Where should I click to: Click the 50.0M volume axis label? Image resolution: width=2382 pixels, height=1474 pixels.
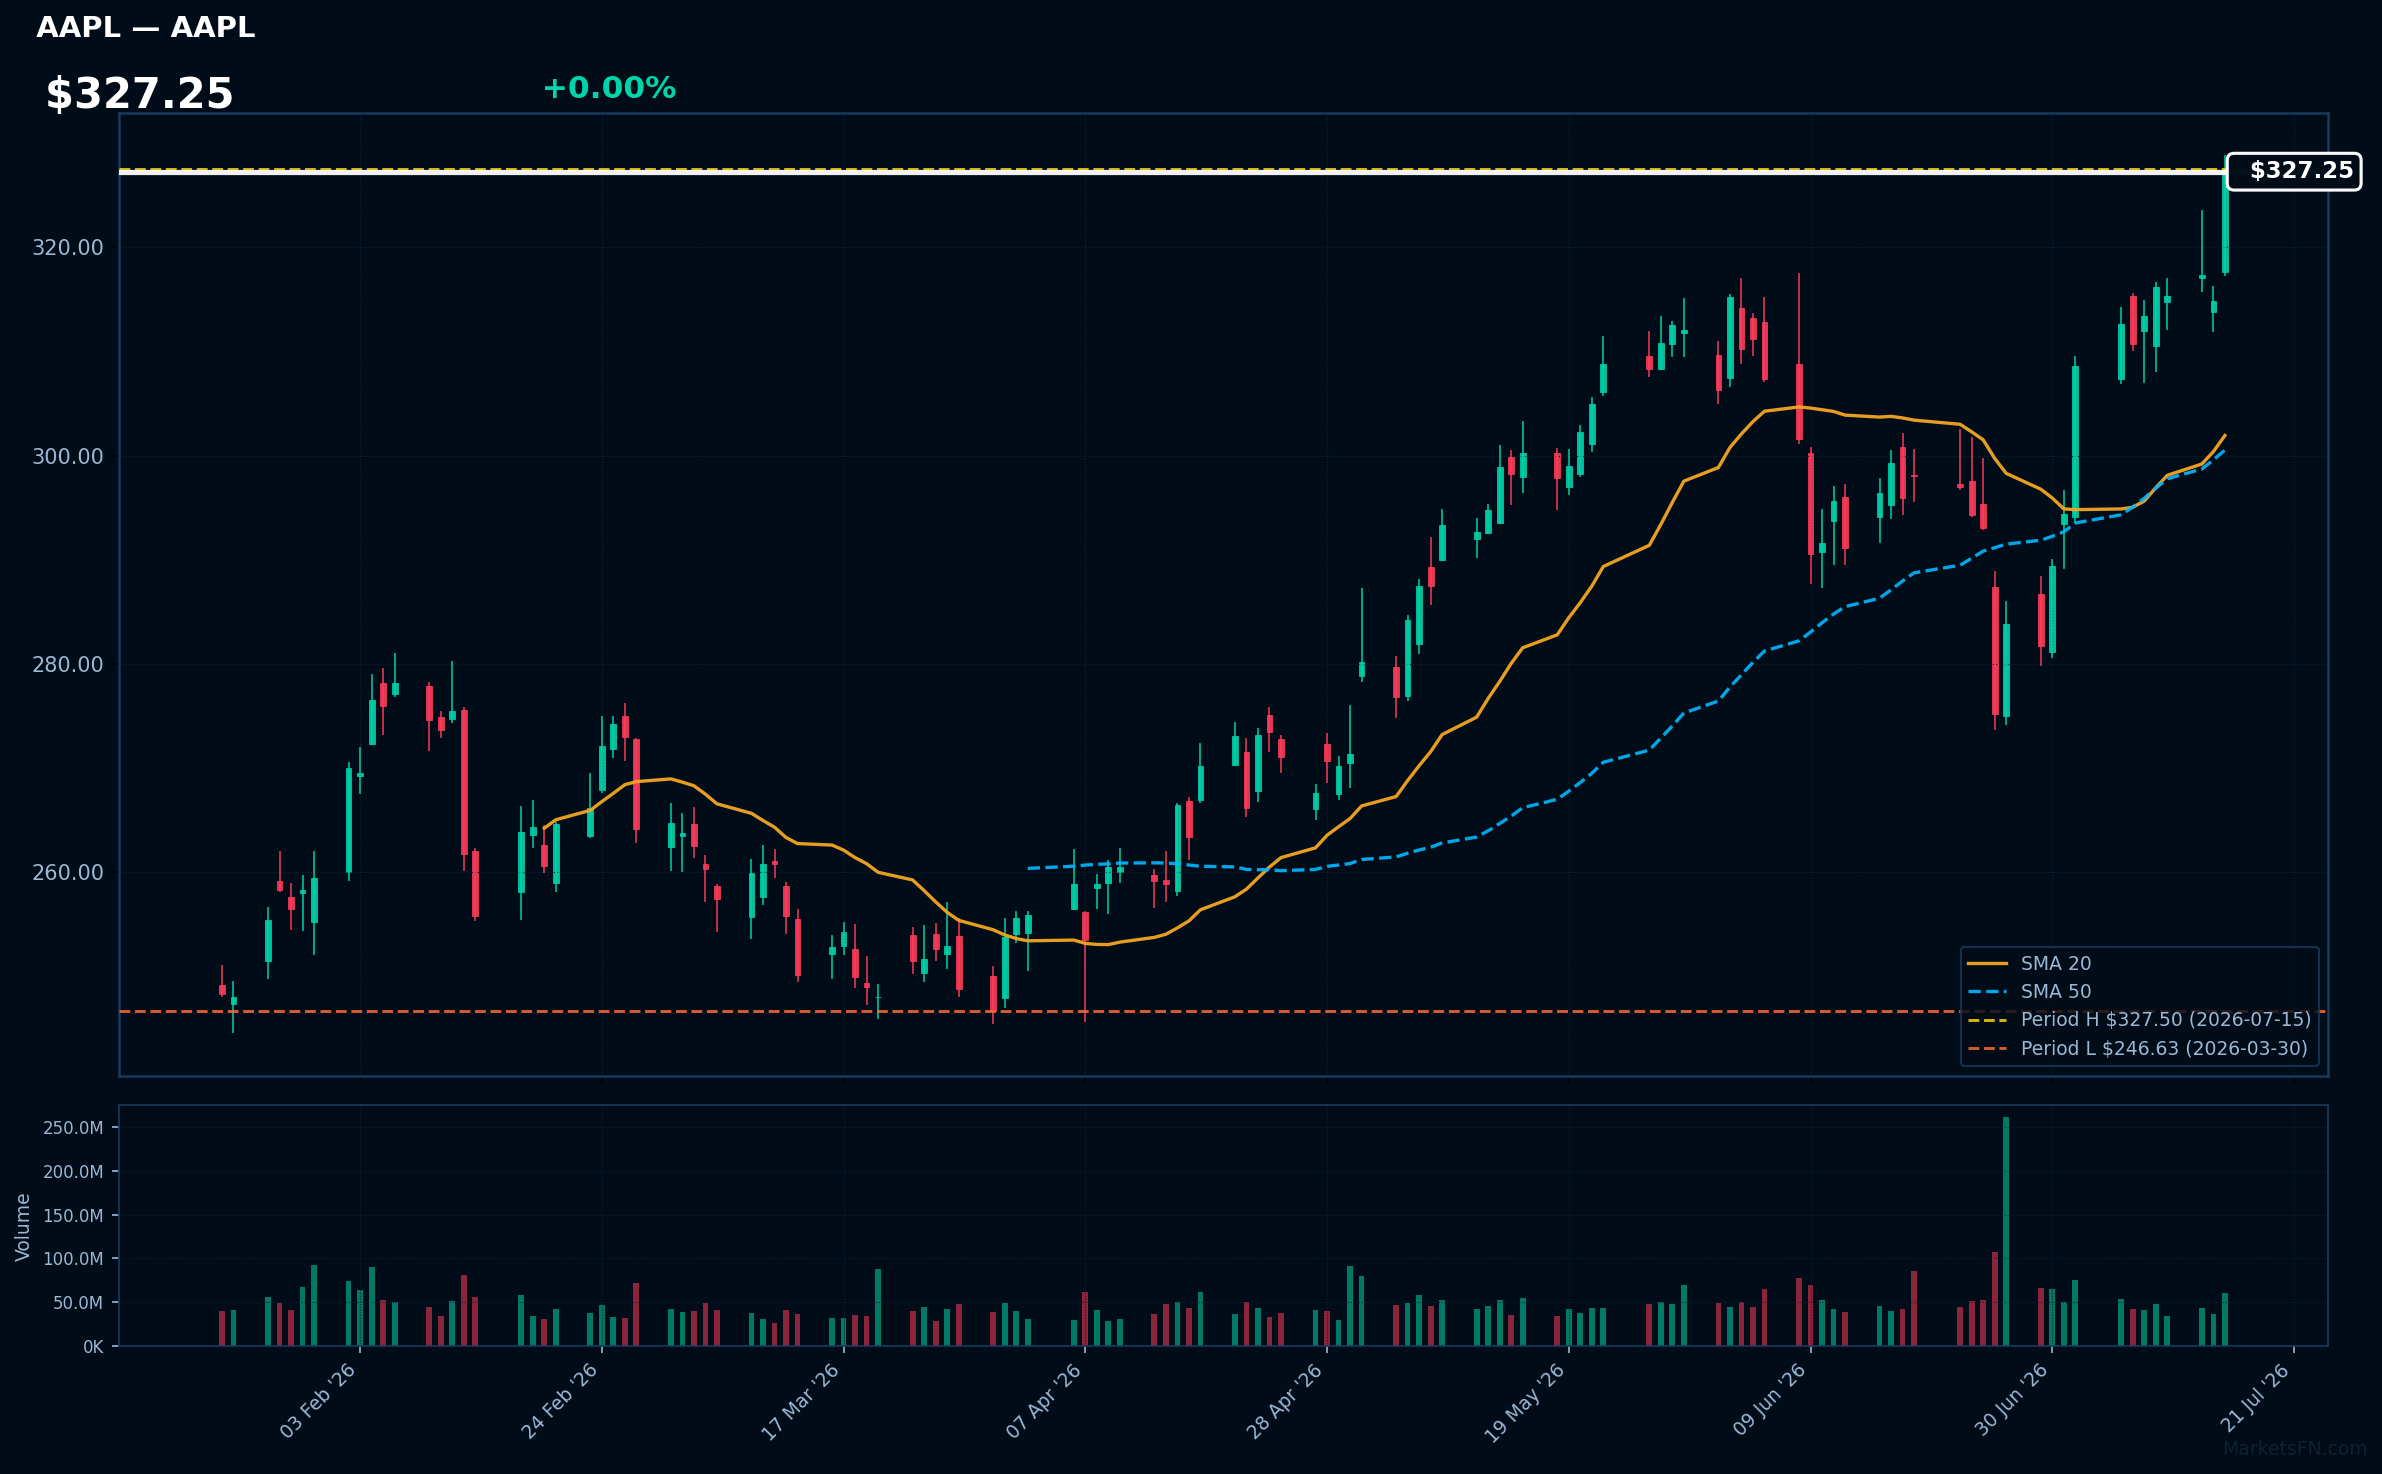tap(78, 1303)
